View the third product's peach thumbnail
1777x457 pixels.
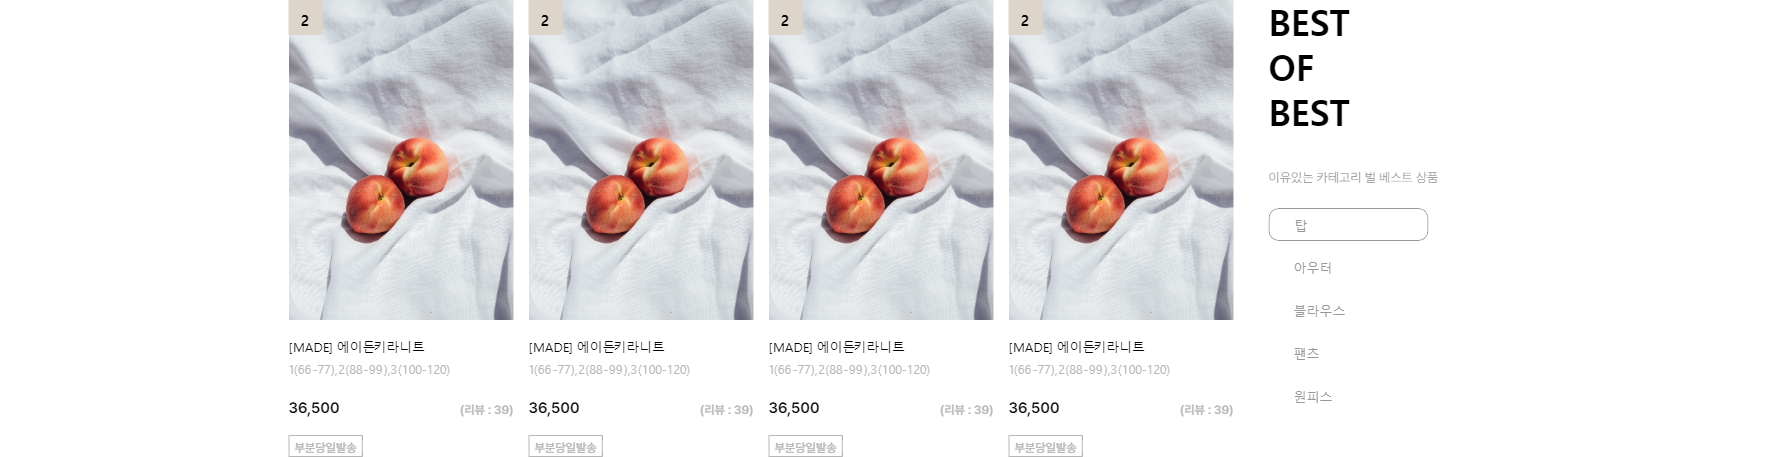pos(881,160)
